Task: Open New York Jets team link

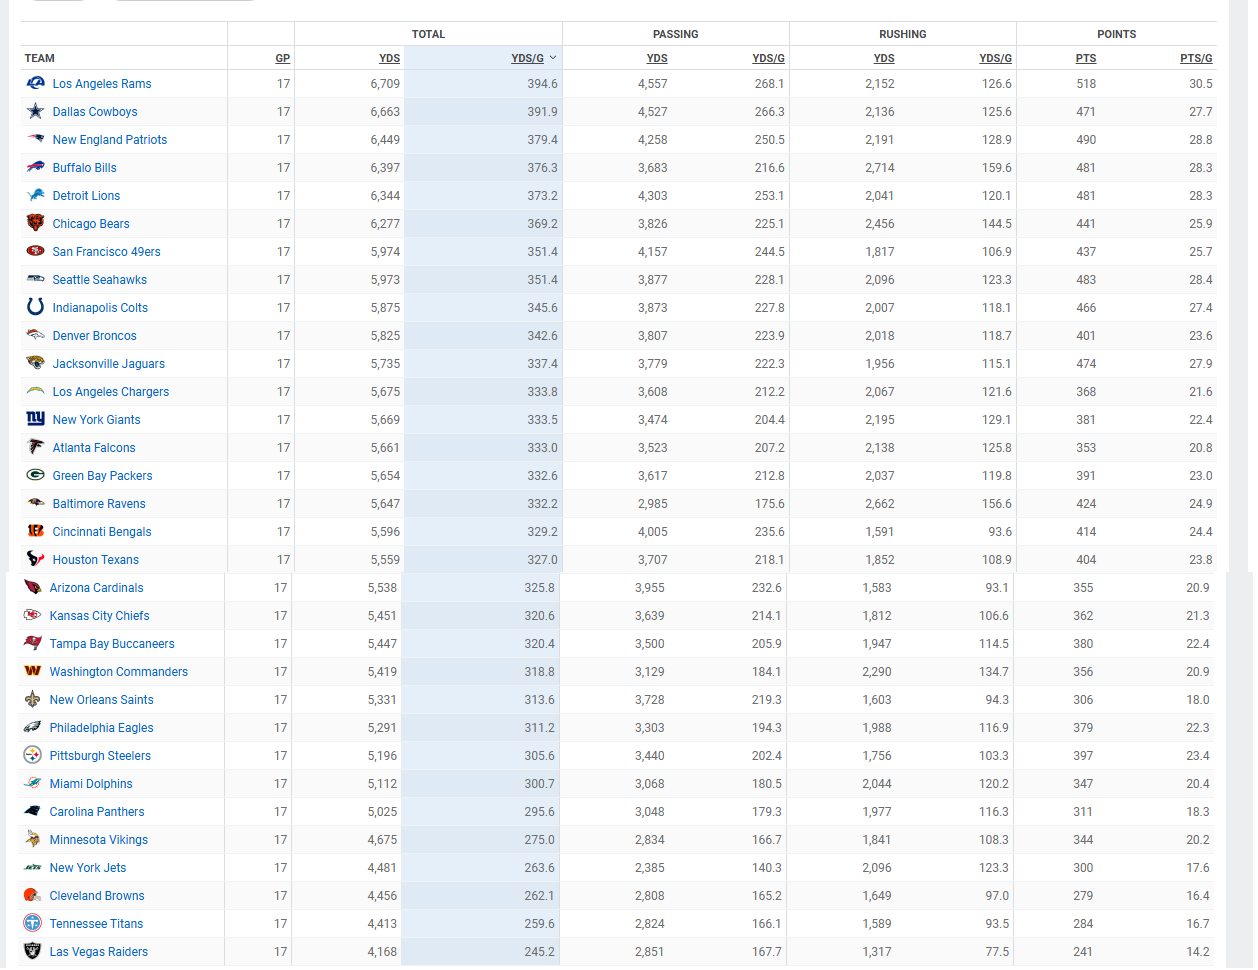Action: pyautogui.click(x=88, y=868)
